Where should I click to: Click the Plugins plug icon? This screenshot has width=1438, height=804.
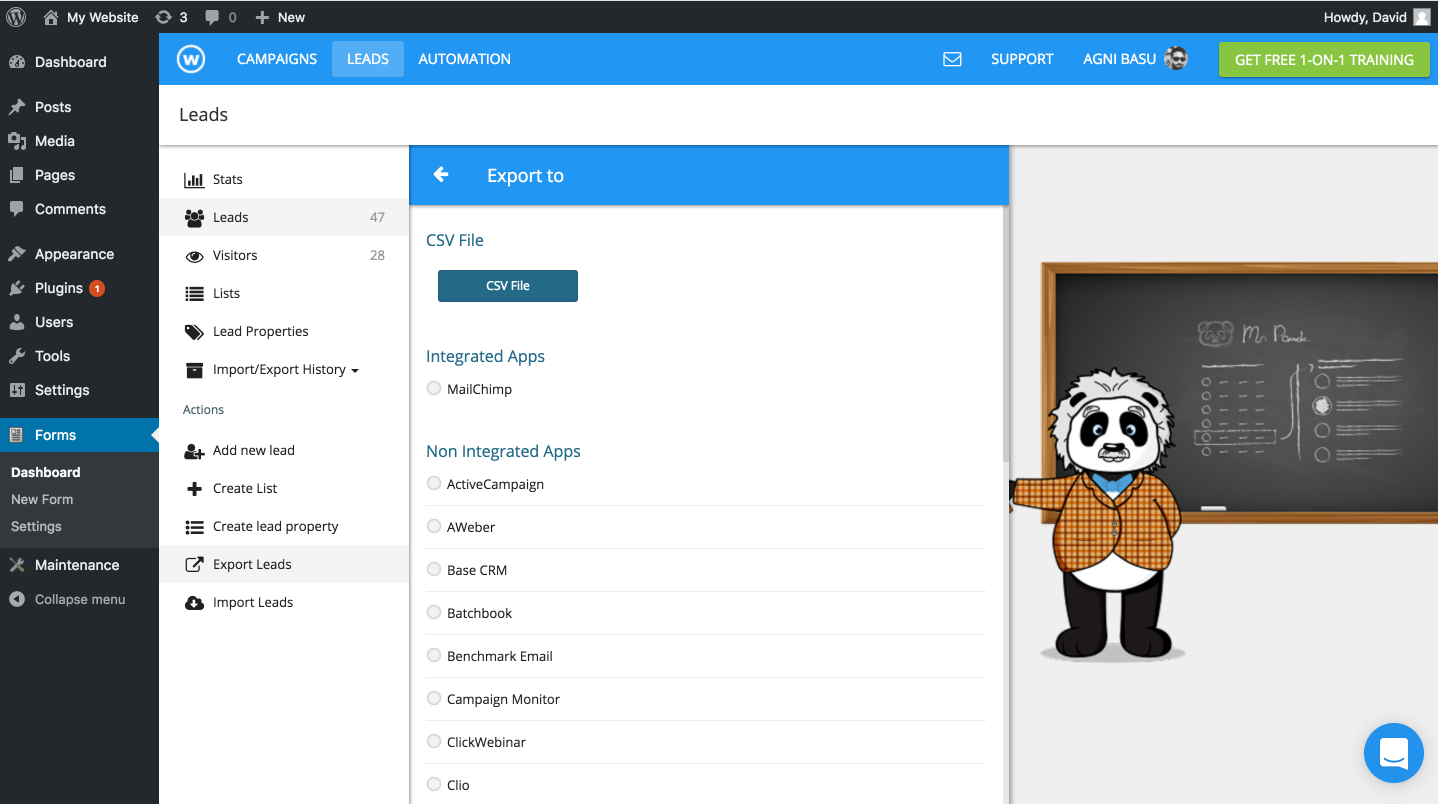[x=17, y=288]
